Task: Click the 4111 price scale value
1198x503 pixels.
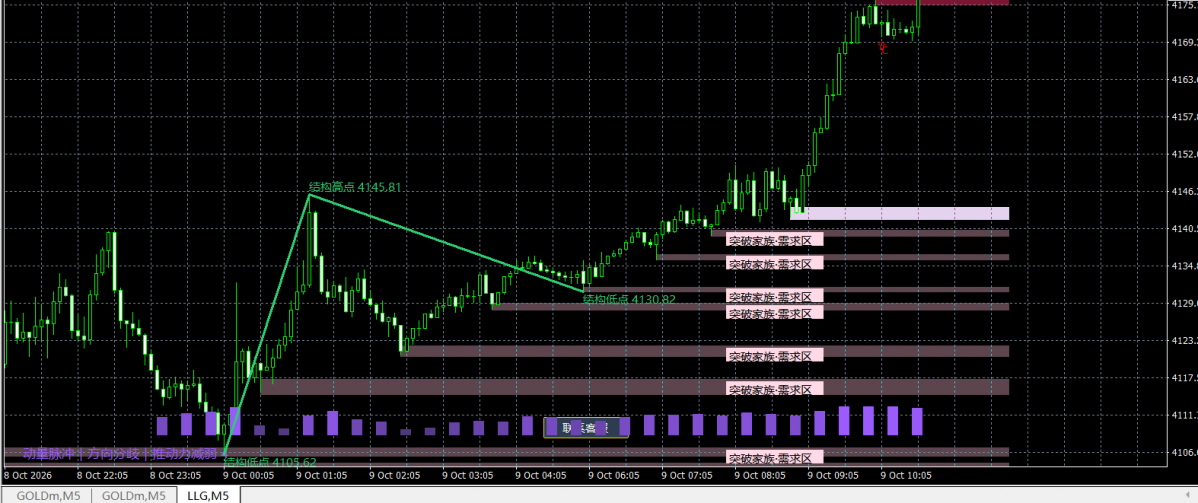Action: coord(1183,415)
